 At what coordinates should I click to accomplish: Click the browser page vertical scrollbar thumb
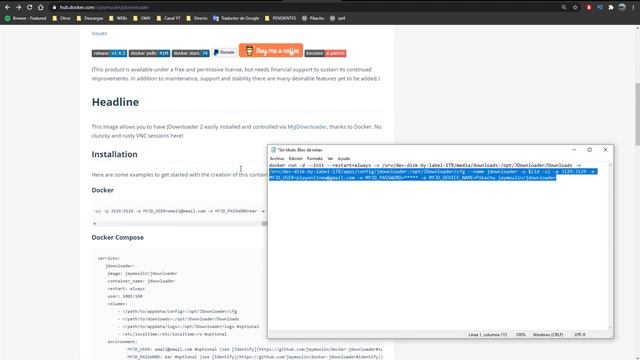637,113
